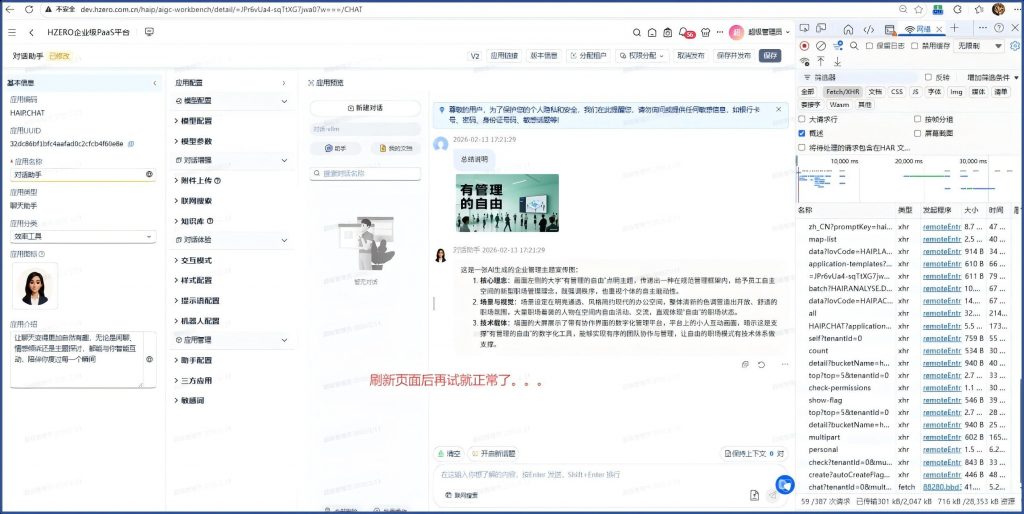
Task: Uncheck the 概述 checkbox
Action: 802,133
